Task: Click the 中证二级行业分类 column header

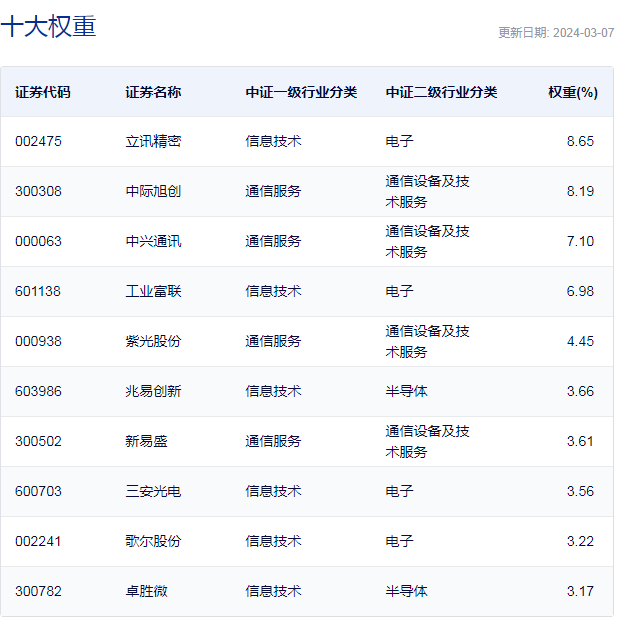Action: coord(441,92)
